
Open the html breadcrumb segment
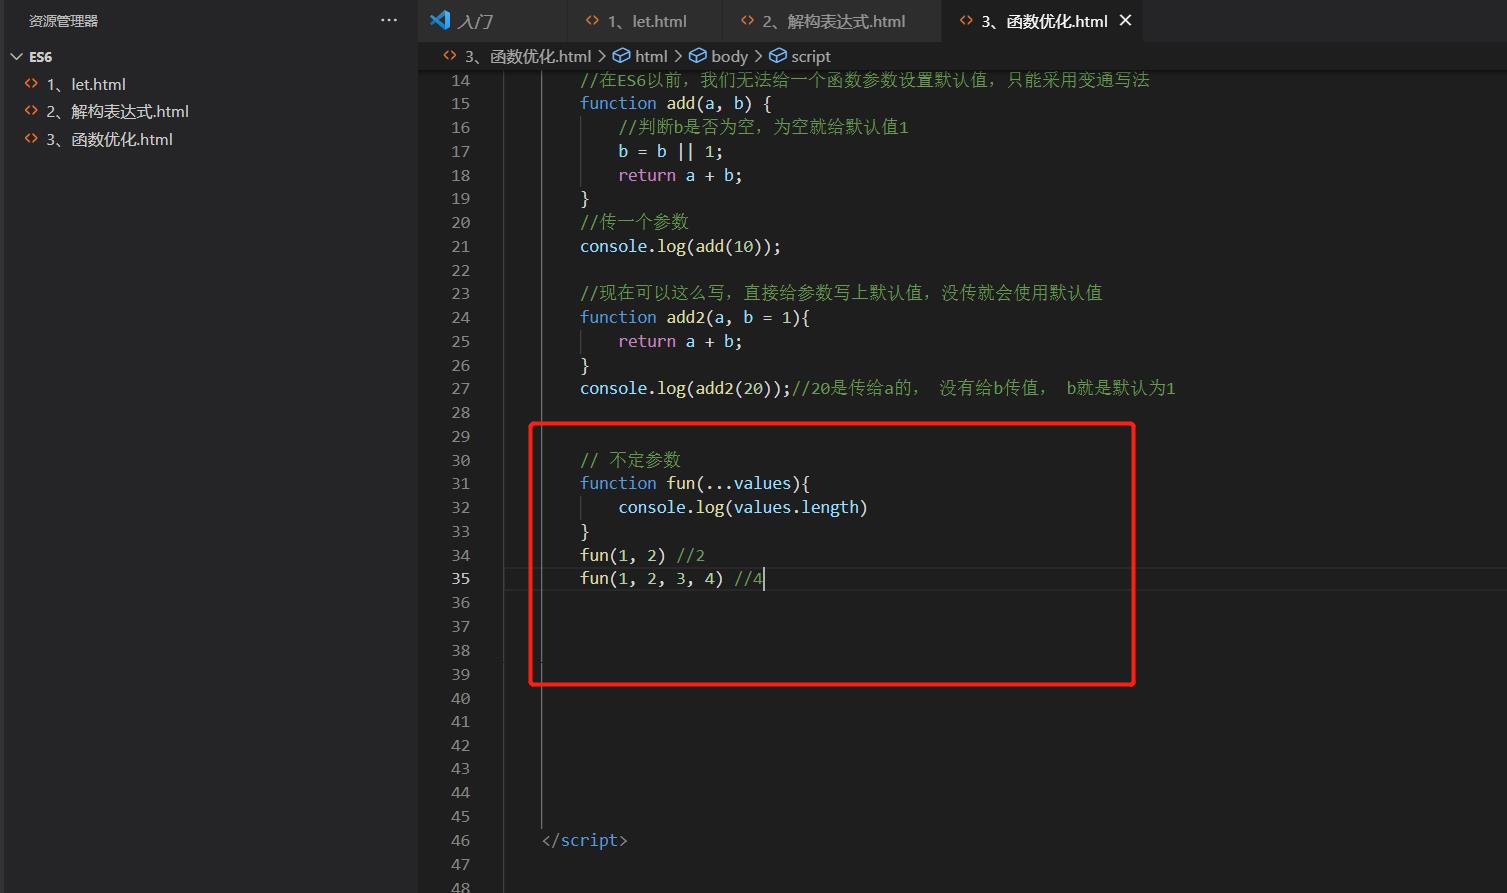pyautogui.click(x=651, y=57)
